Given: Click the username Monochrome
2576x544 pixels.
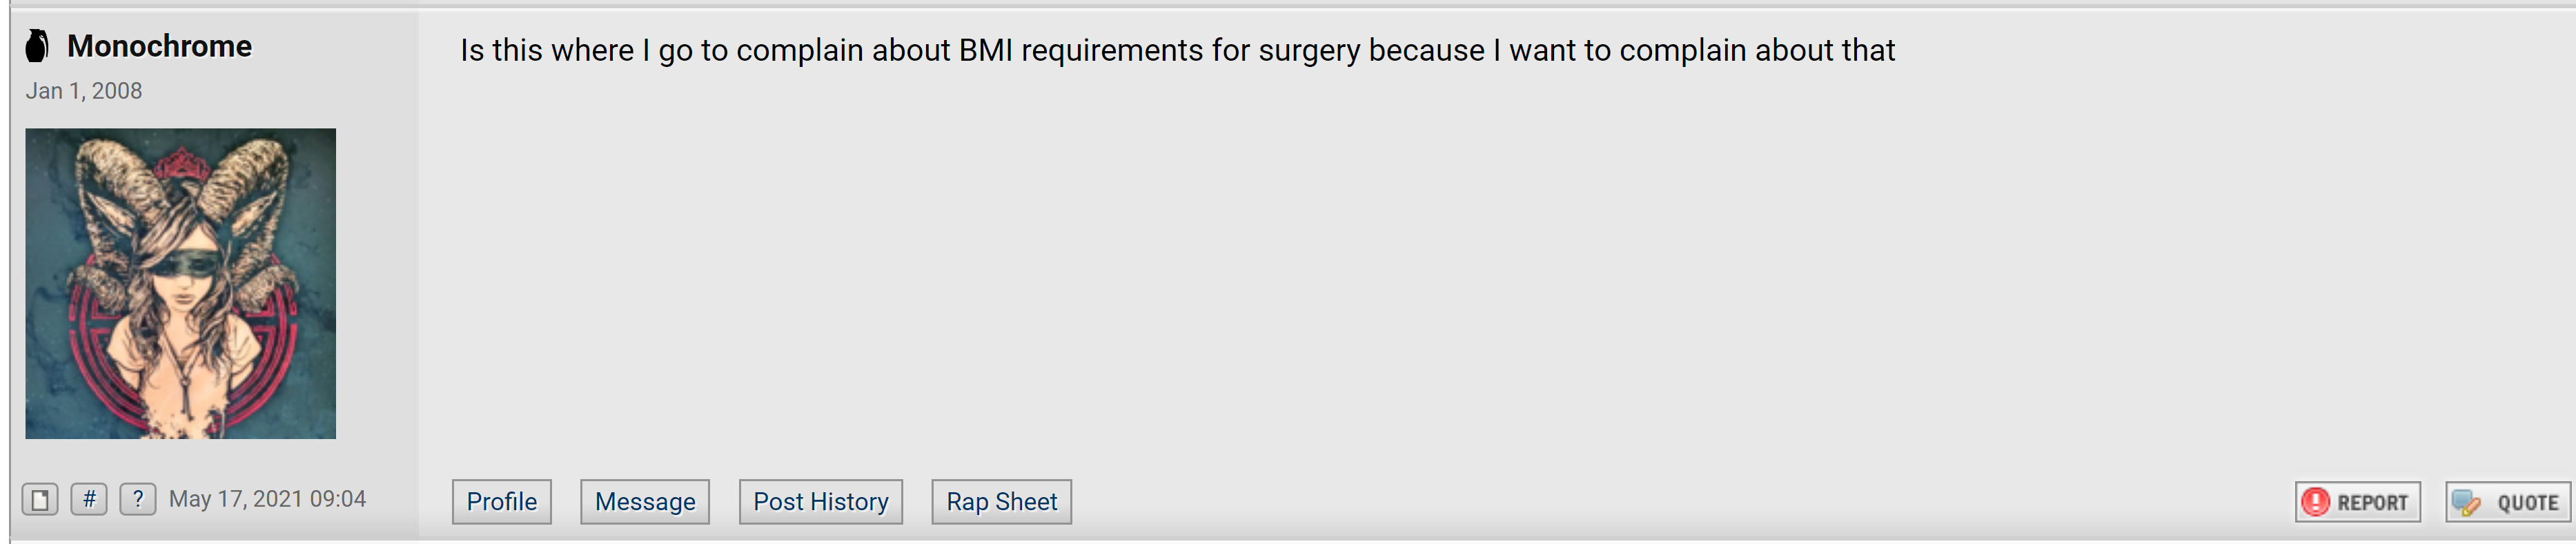Looking at the screenshot, I should [160, 46].
